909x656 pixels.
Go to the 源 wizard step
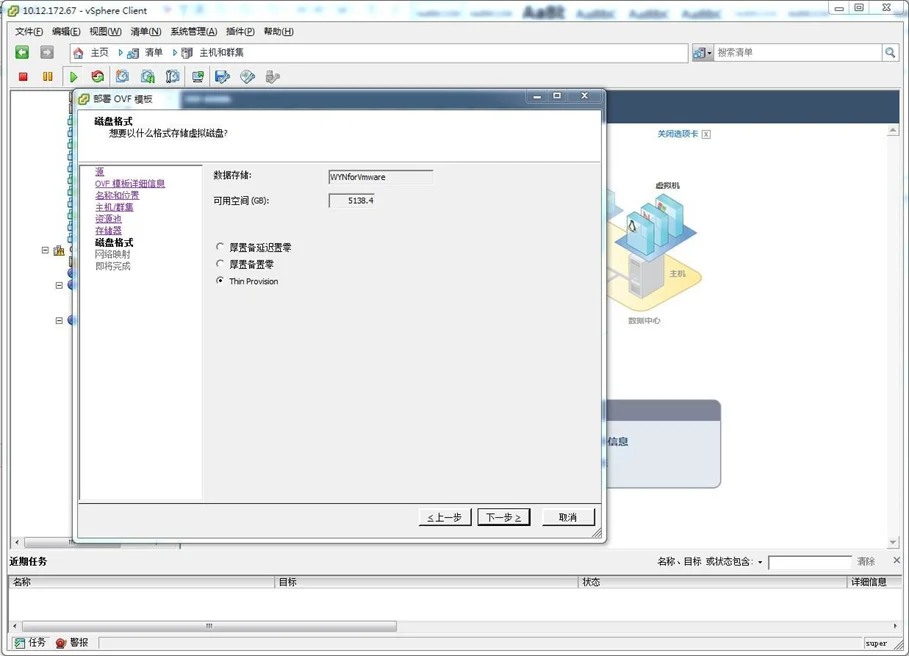tap(100, 172)
